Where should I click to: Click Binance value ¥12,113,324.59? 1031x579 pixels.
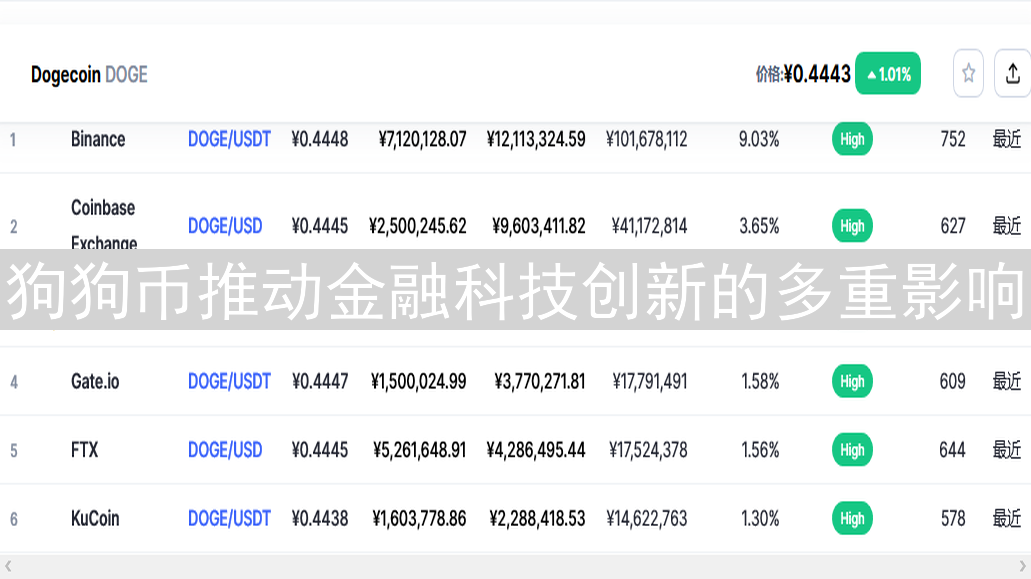click(x=536, y=139)
